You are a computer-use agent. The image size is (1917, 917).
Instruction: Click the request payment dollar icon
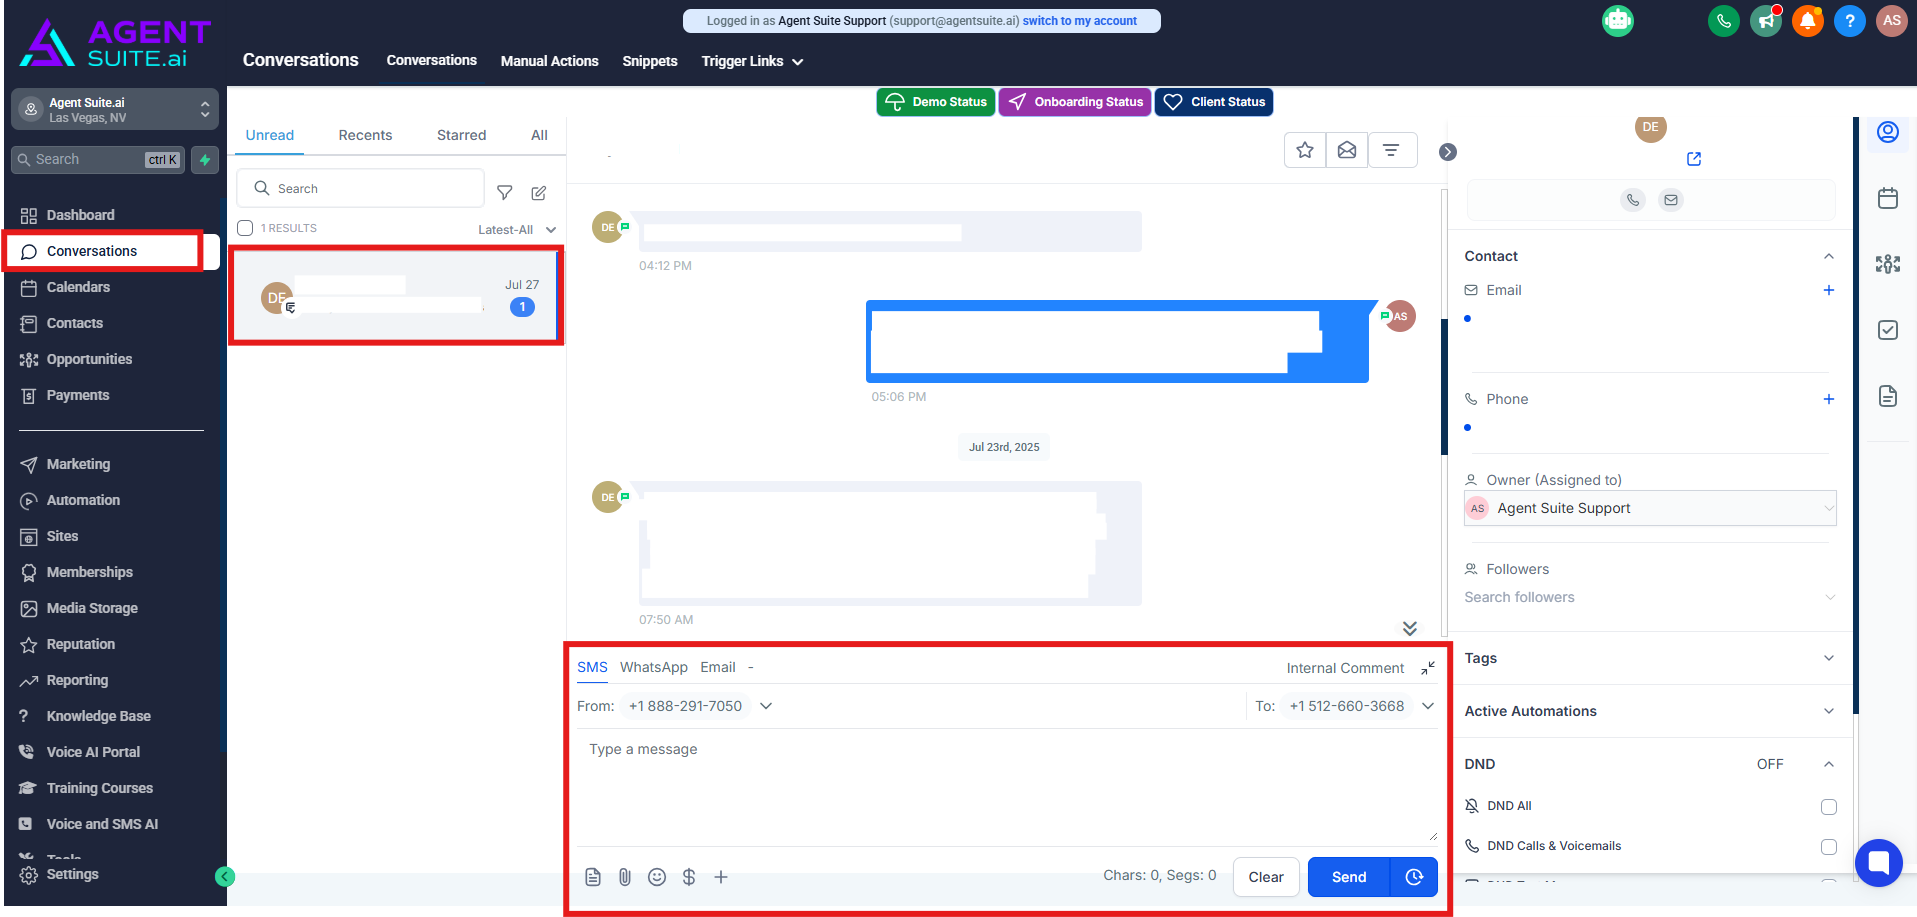click(x=689, y=877)
